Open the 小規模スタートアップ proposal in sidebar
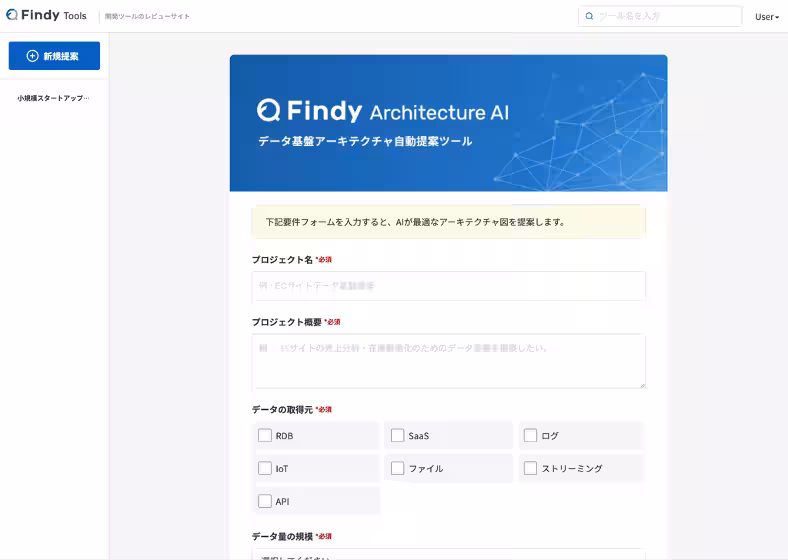The image size is (788, 560). (54, 98)
